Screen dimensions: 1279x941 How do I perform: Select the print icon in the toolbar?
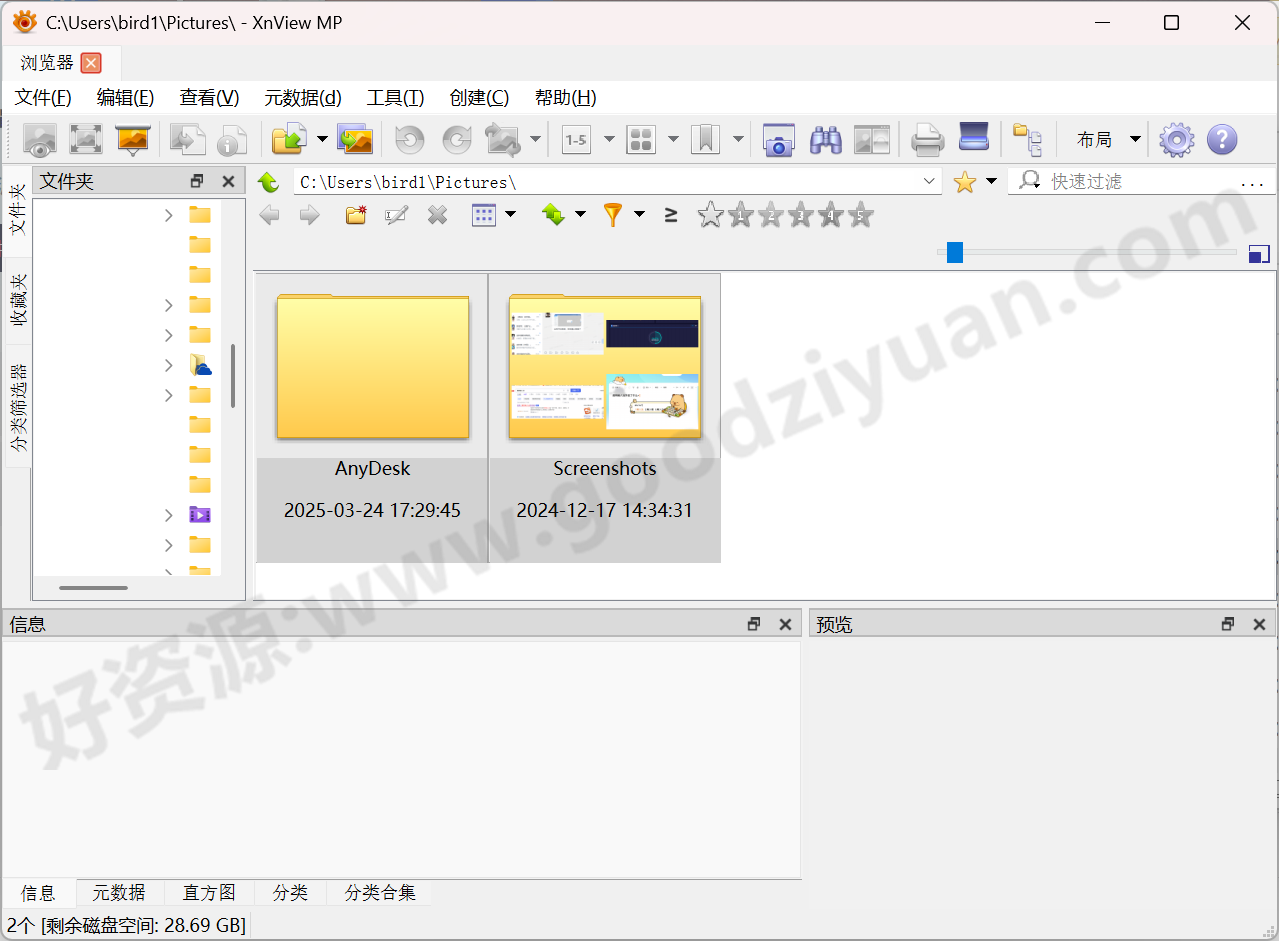tap(927, 140)
